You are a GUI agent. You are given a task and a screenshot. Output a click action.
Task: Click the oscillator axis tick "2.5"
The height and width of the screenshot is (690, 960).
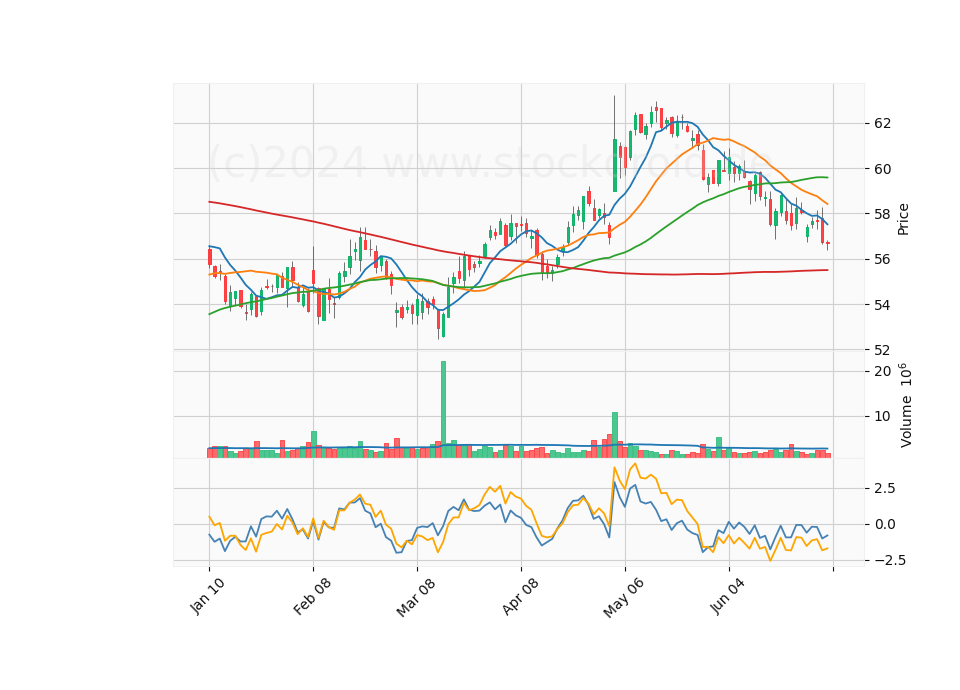pos(885,489)
